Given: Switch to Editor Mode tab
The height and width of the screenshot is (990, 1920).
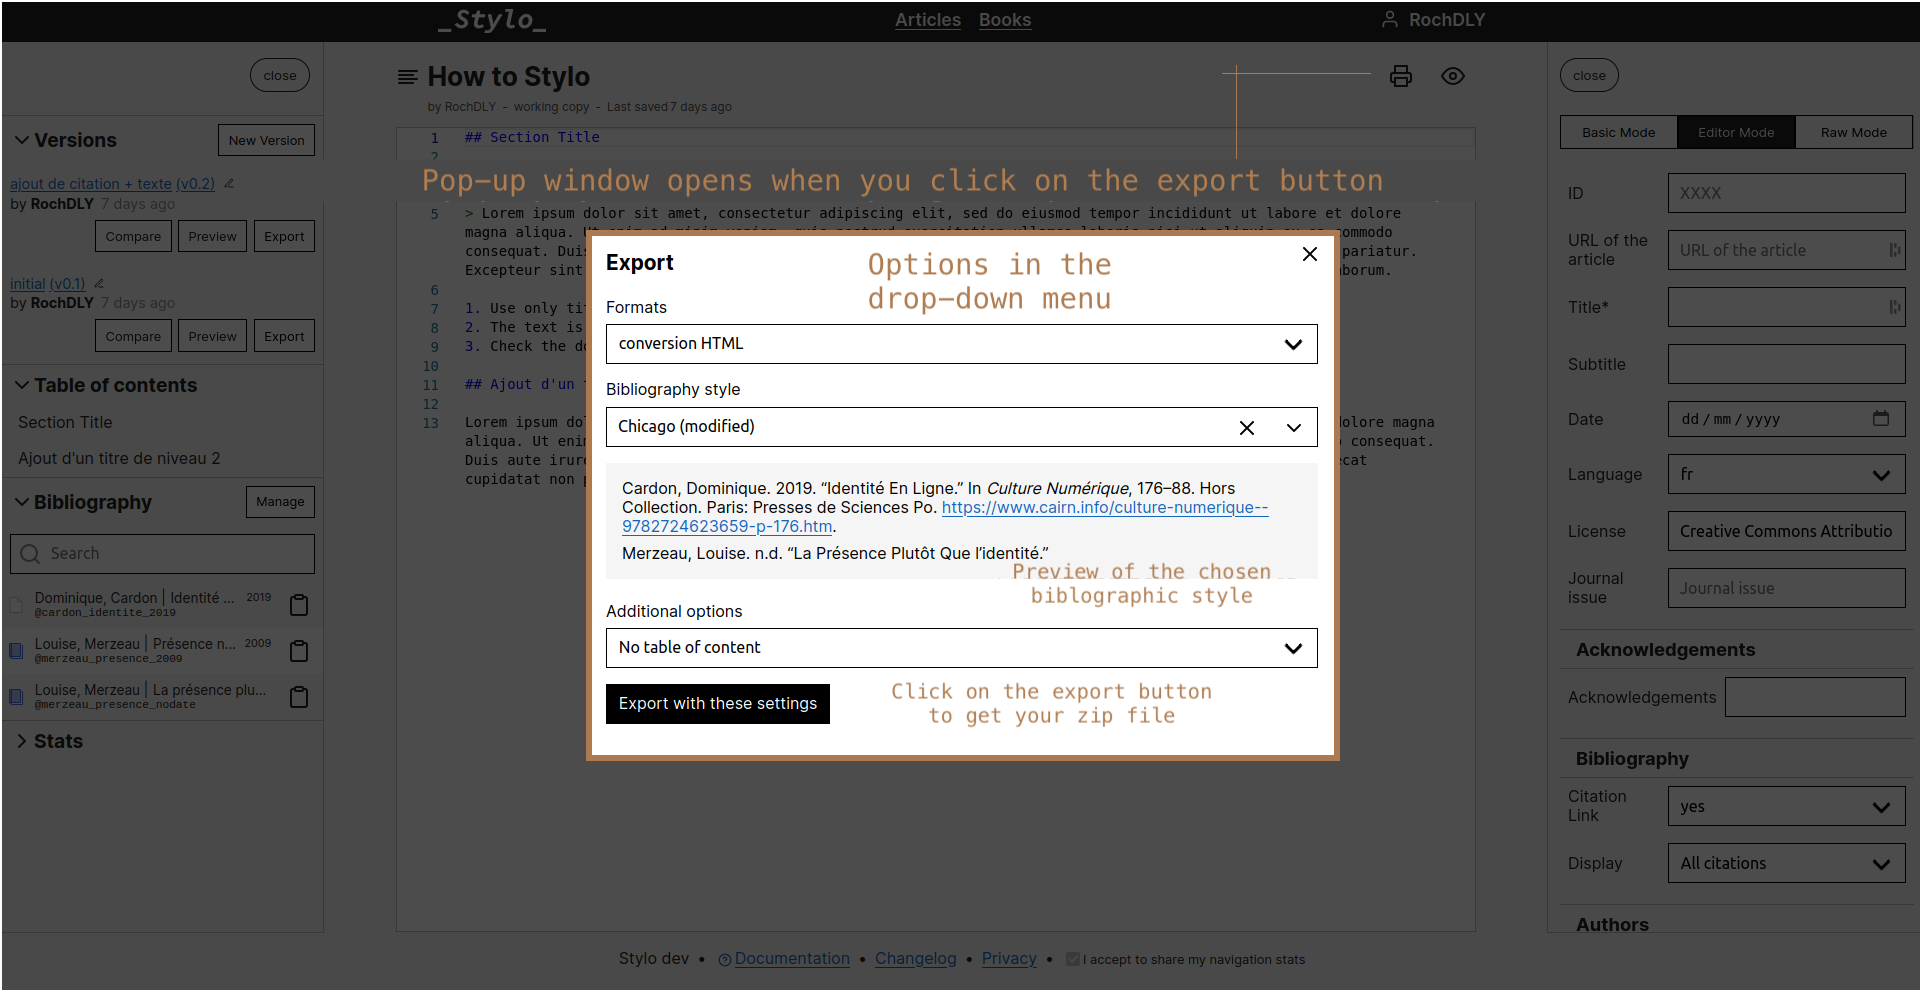Looking at the screenshot, I should (x=1736, y=132).
